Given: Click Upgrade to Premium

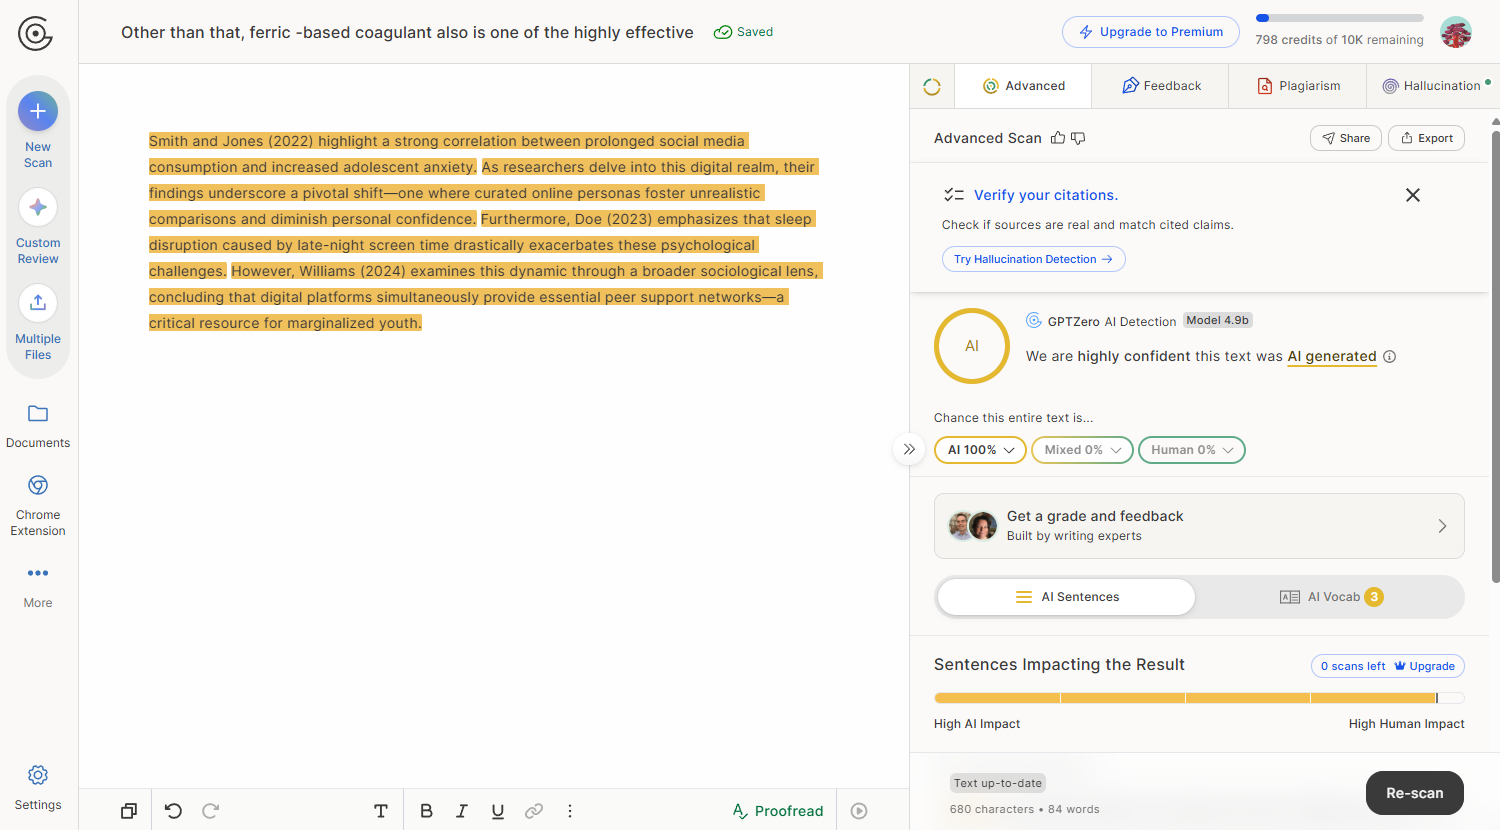Looking at the screenshot, I should pos(1150,32).
